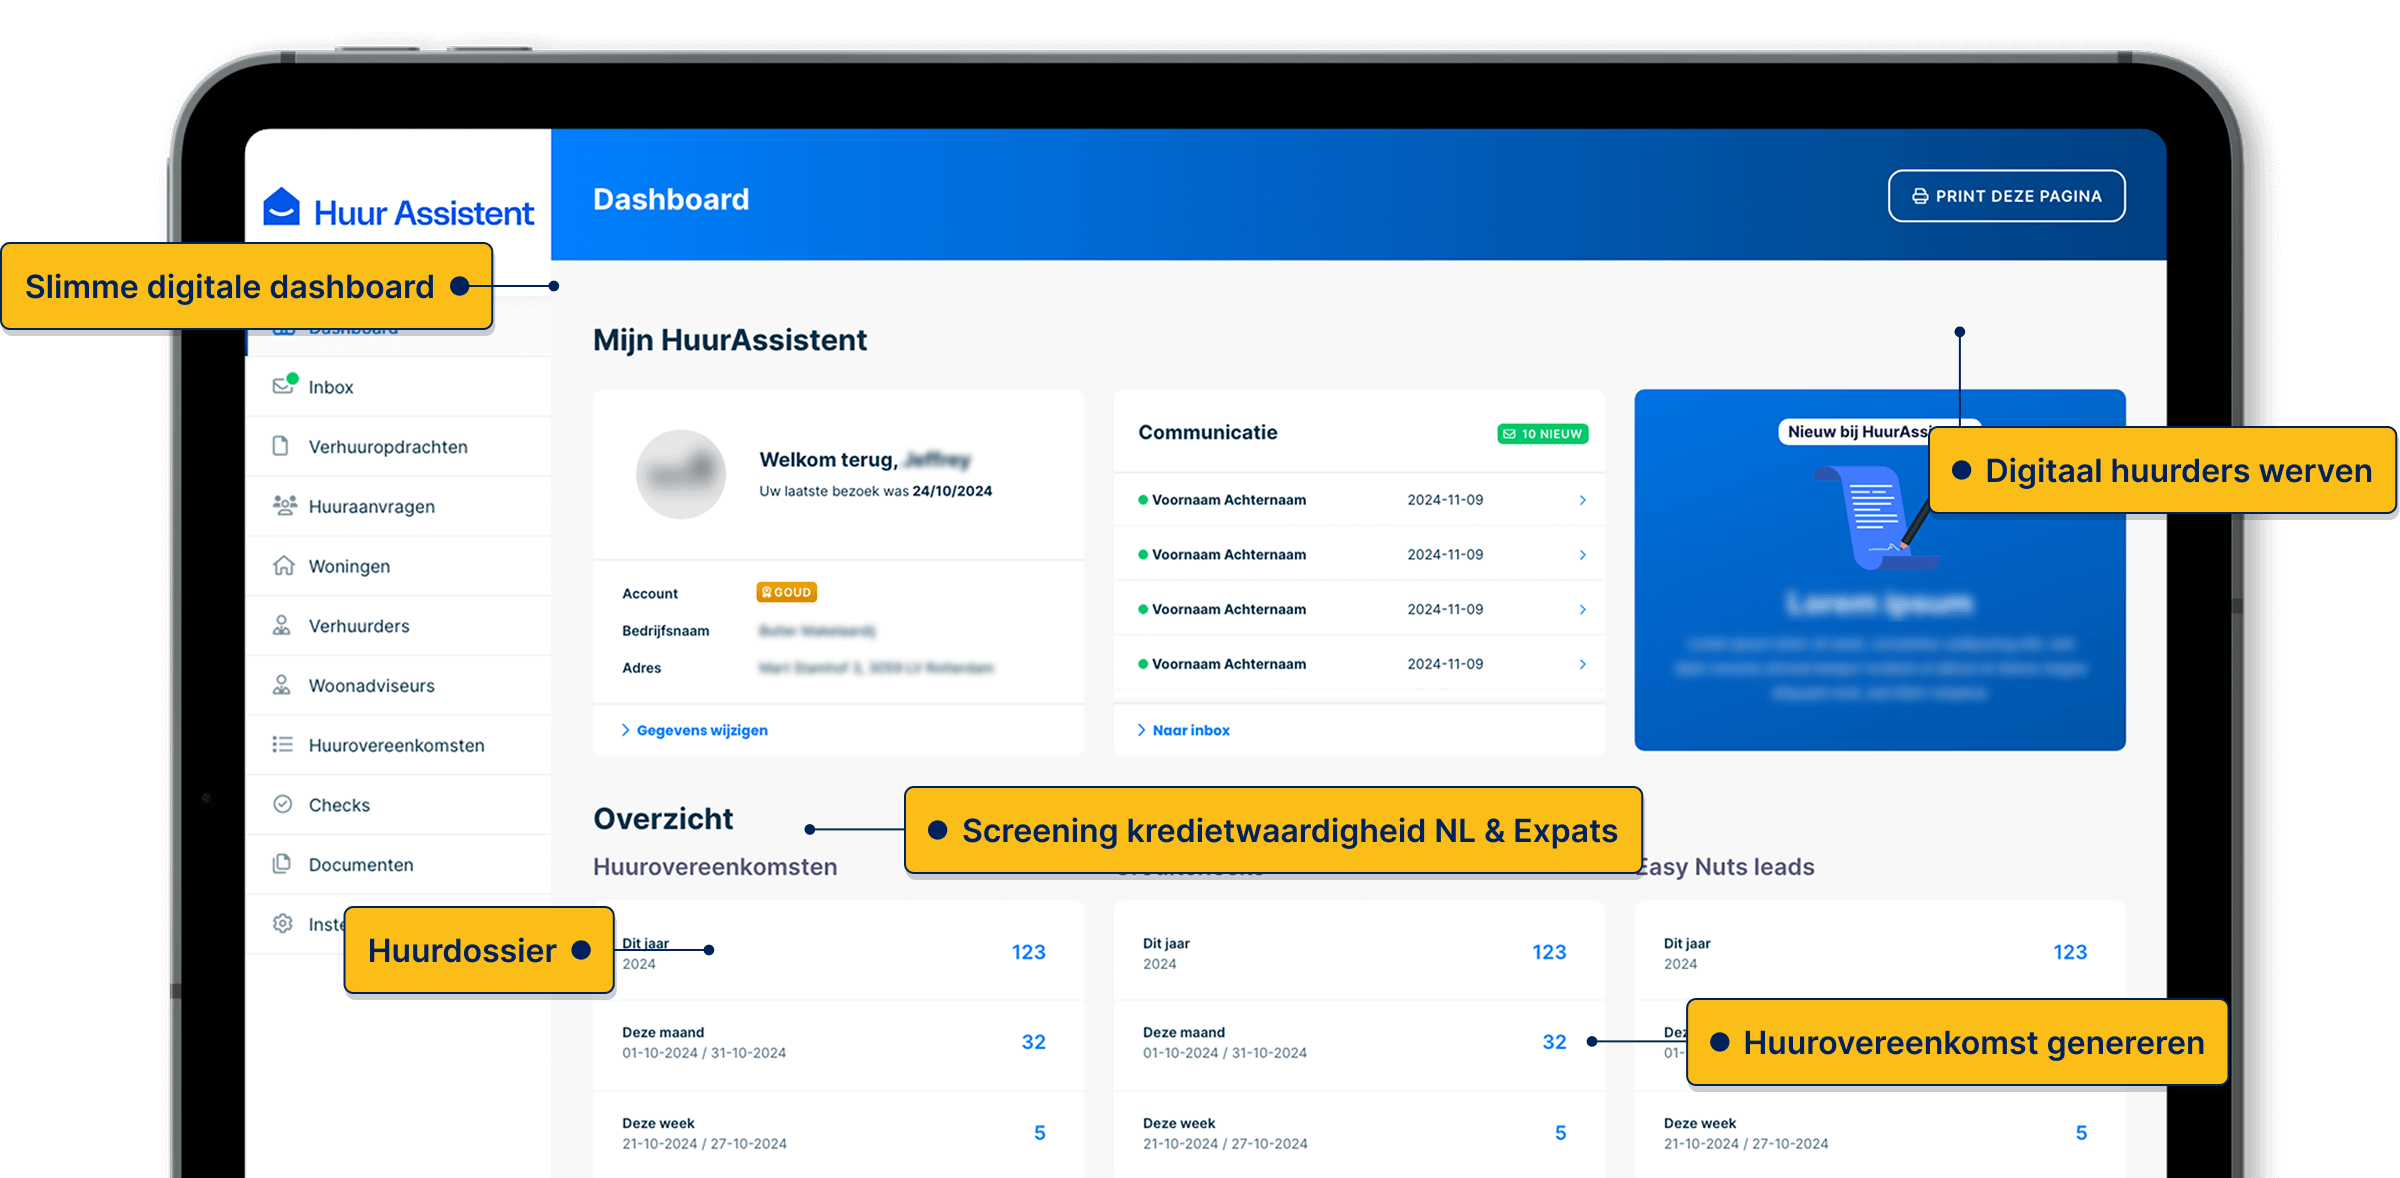
Task: Open Huurovereenkomsten in the sidebar
Action: point(396,745)
